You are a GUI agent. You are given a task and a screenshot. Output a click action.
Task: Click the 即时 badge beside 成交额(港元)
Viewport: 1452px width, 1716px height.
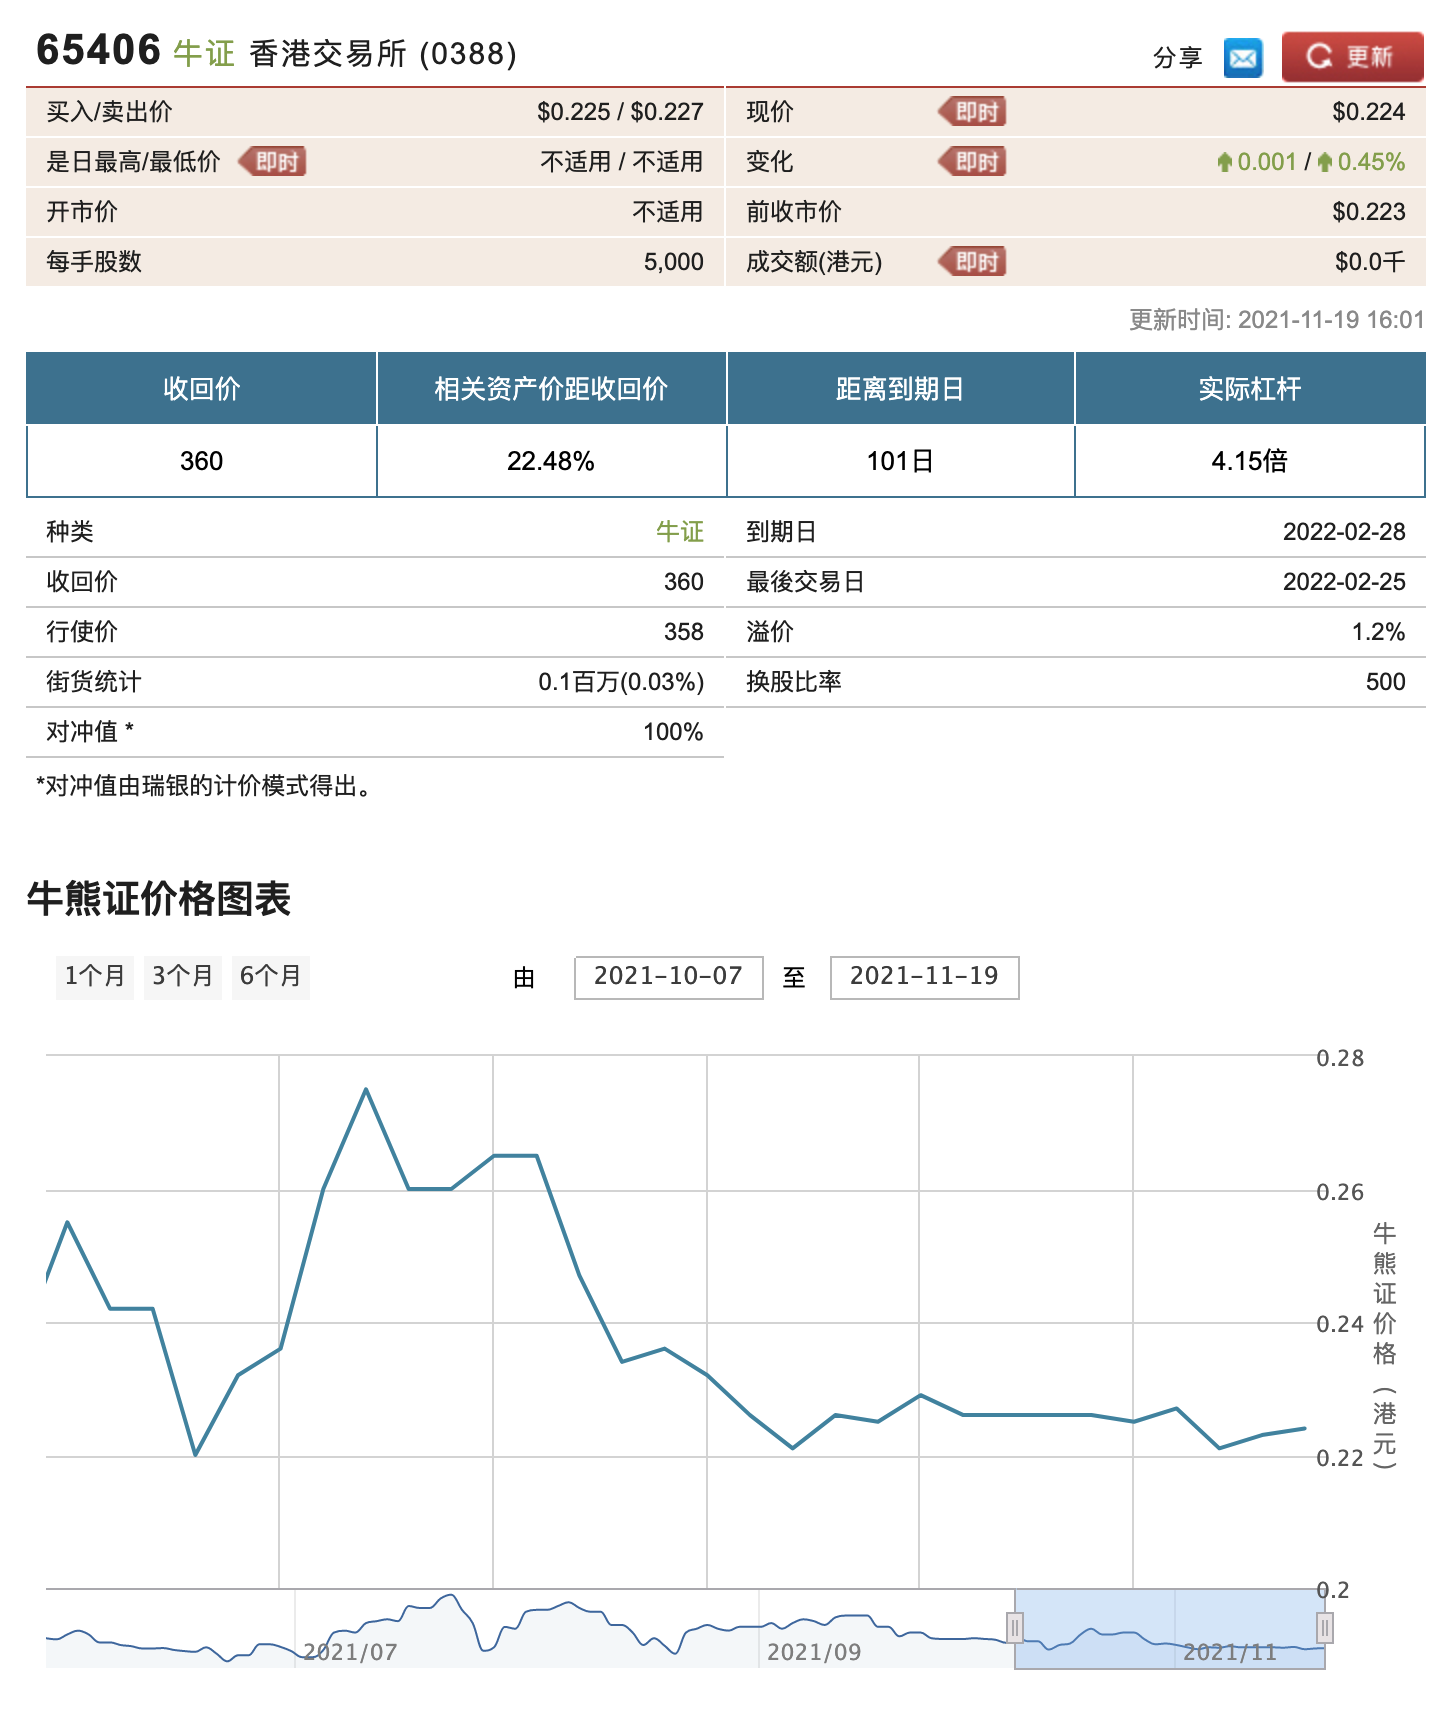(973, 262)
